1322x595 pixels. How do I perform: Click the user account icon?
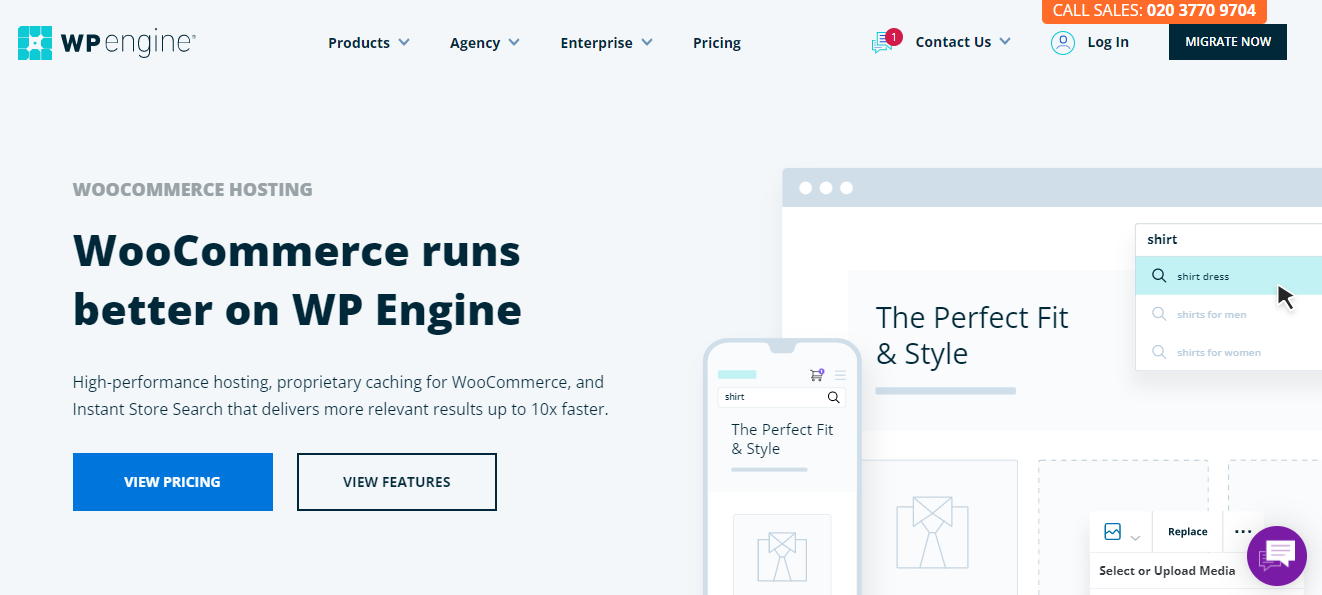click(x=1062, y=42)
